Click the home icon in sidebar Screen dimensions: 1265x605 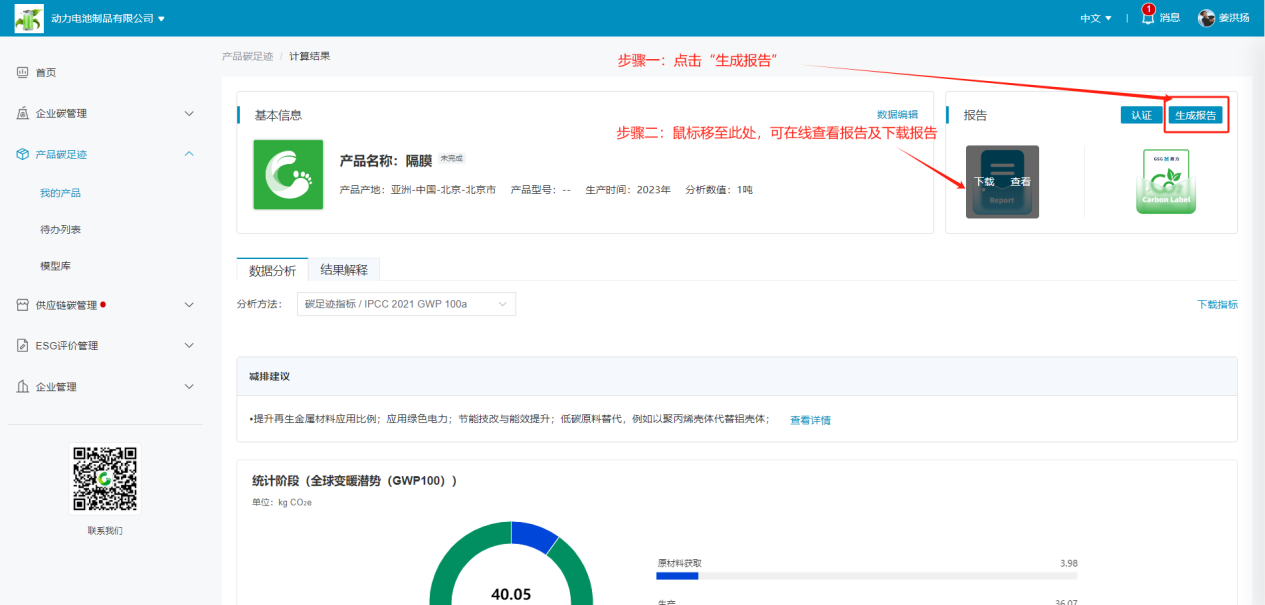(x=23, y=72)
